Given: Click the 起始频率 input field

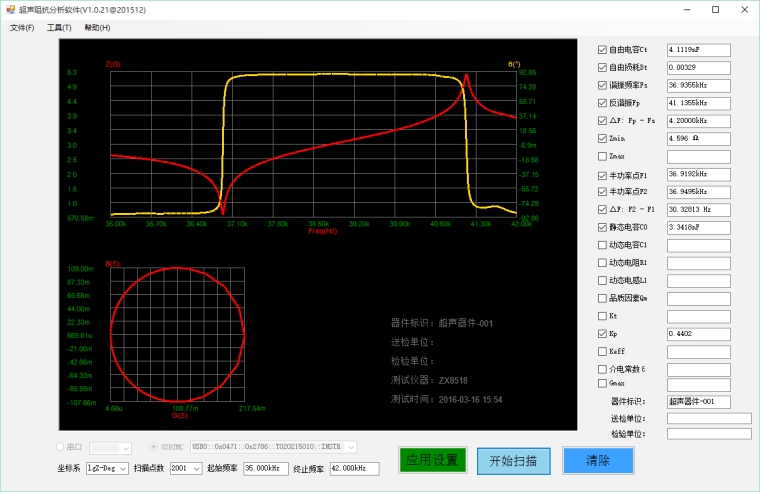Looking at the screenshot, I should click(x=265, y=468).
